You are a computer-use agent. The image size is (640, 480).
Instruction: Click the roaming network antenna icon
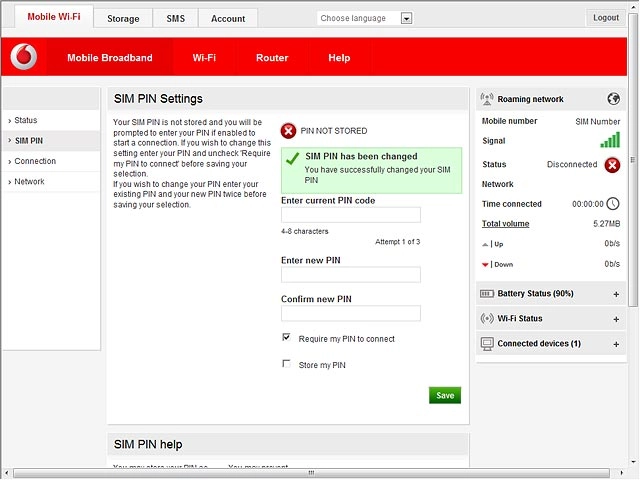click(487, 99)
